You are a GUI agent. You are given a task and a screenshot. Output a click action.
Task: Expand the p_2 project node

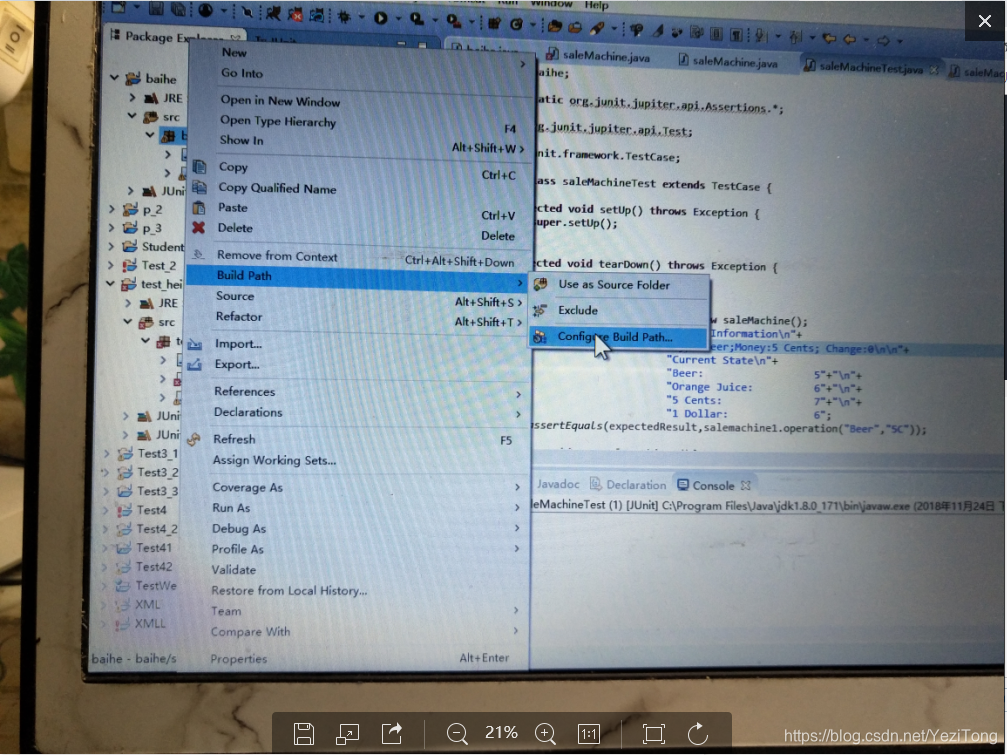pos(111,209)
